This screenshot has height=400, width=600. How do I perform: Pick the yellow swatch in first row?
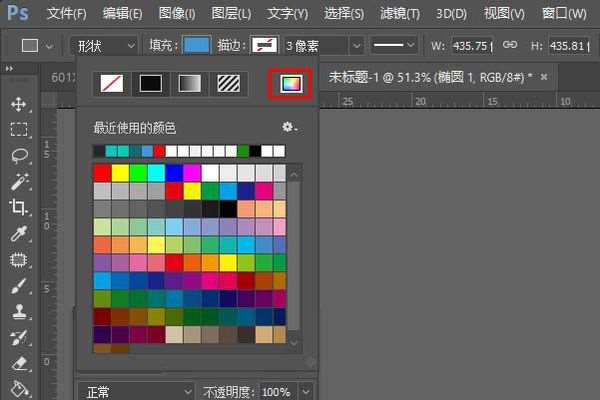pos(120,173)
